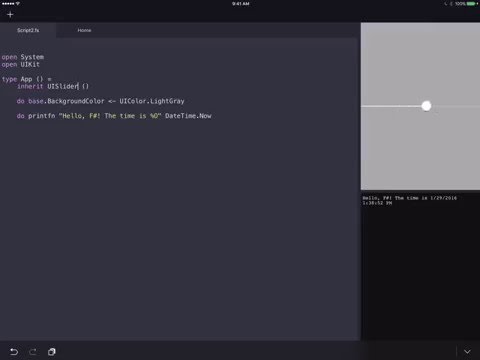480x360 pixels.
Task: Place cursor in 'open System' line
Action: [x=23, y=57]
